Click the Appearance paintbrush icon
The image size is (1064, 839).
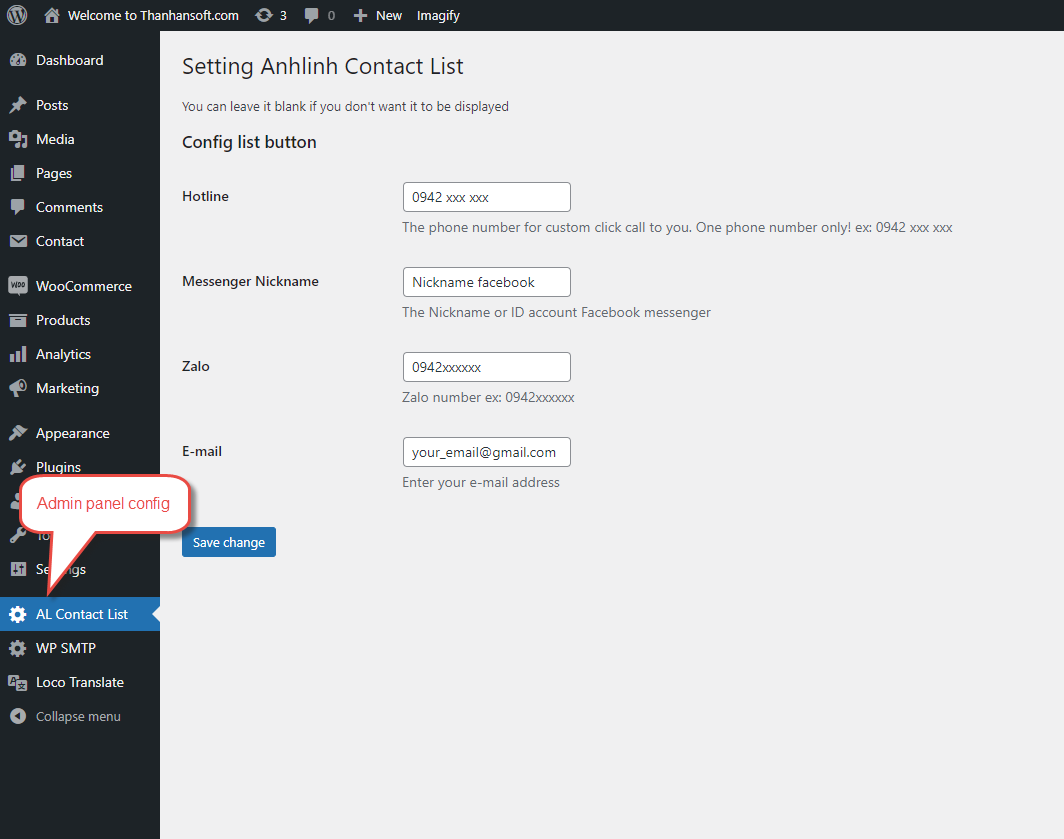[18, 433]
